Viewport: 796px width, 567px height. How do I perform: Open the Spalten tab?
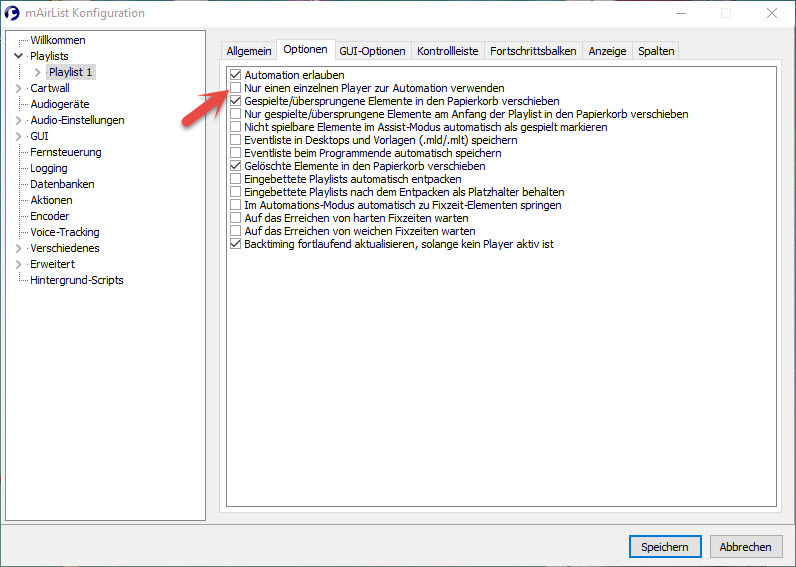(656, 51)
